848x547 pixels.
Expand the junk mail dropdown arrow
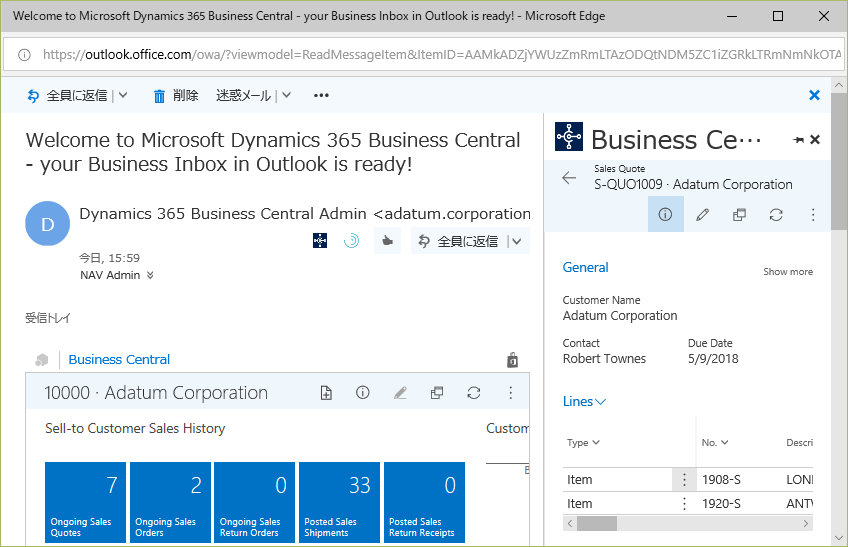[x=287, y=95]
